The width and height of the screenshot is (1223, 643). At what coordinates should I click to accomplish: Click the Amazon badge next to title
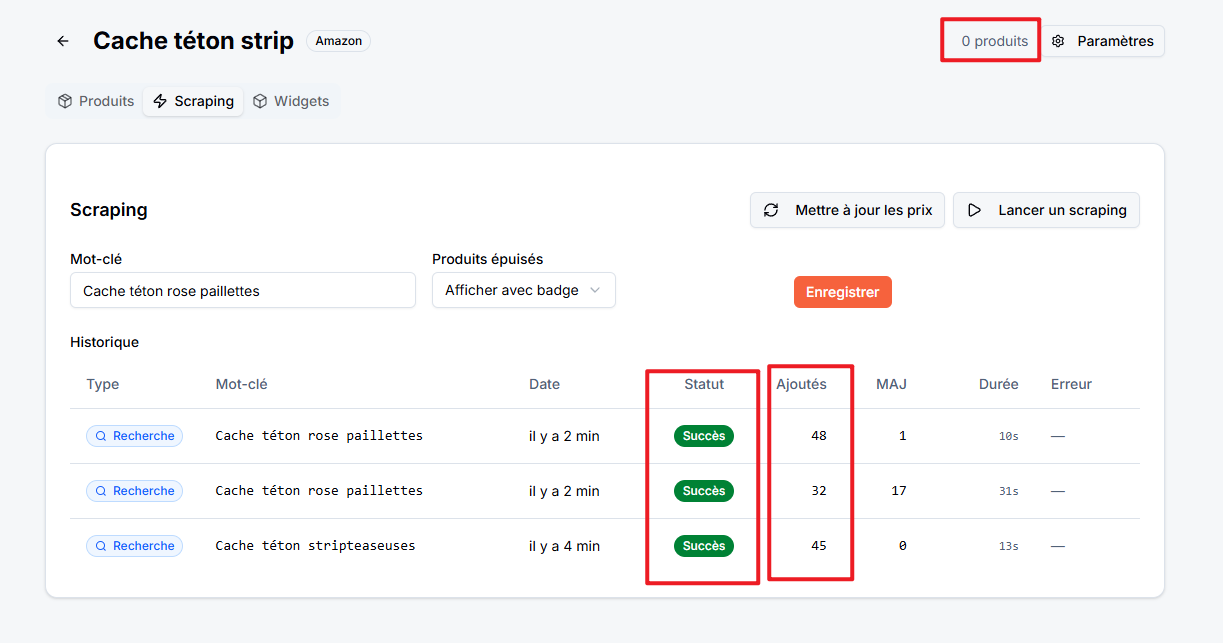coord(339,41)
